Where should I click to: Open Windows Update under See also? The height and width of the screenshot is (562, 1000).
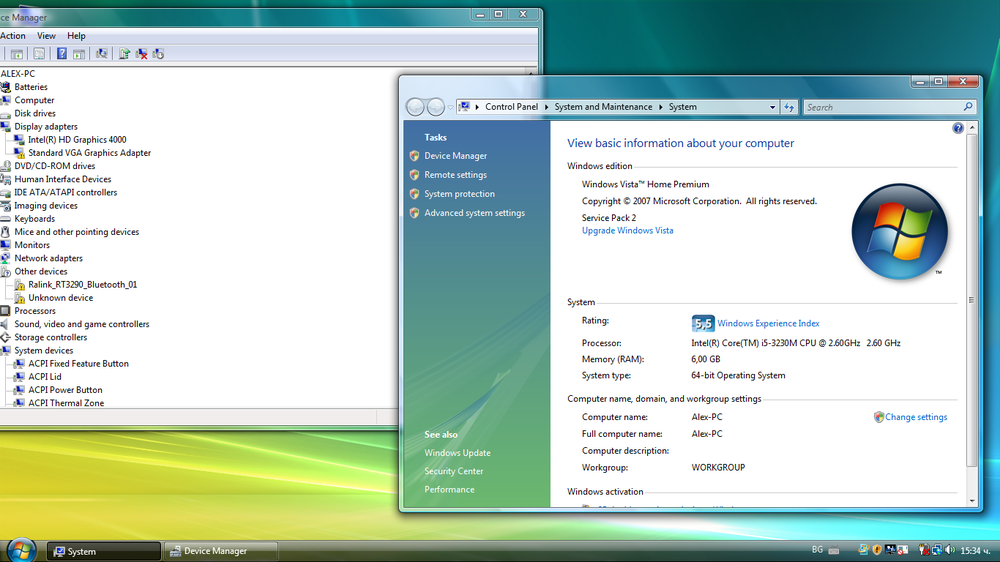coord(457,453)
